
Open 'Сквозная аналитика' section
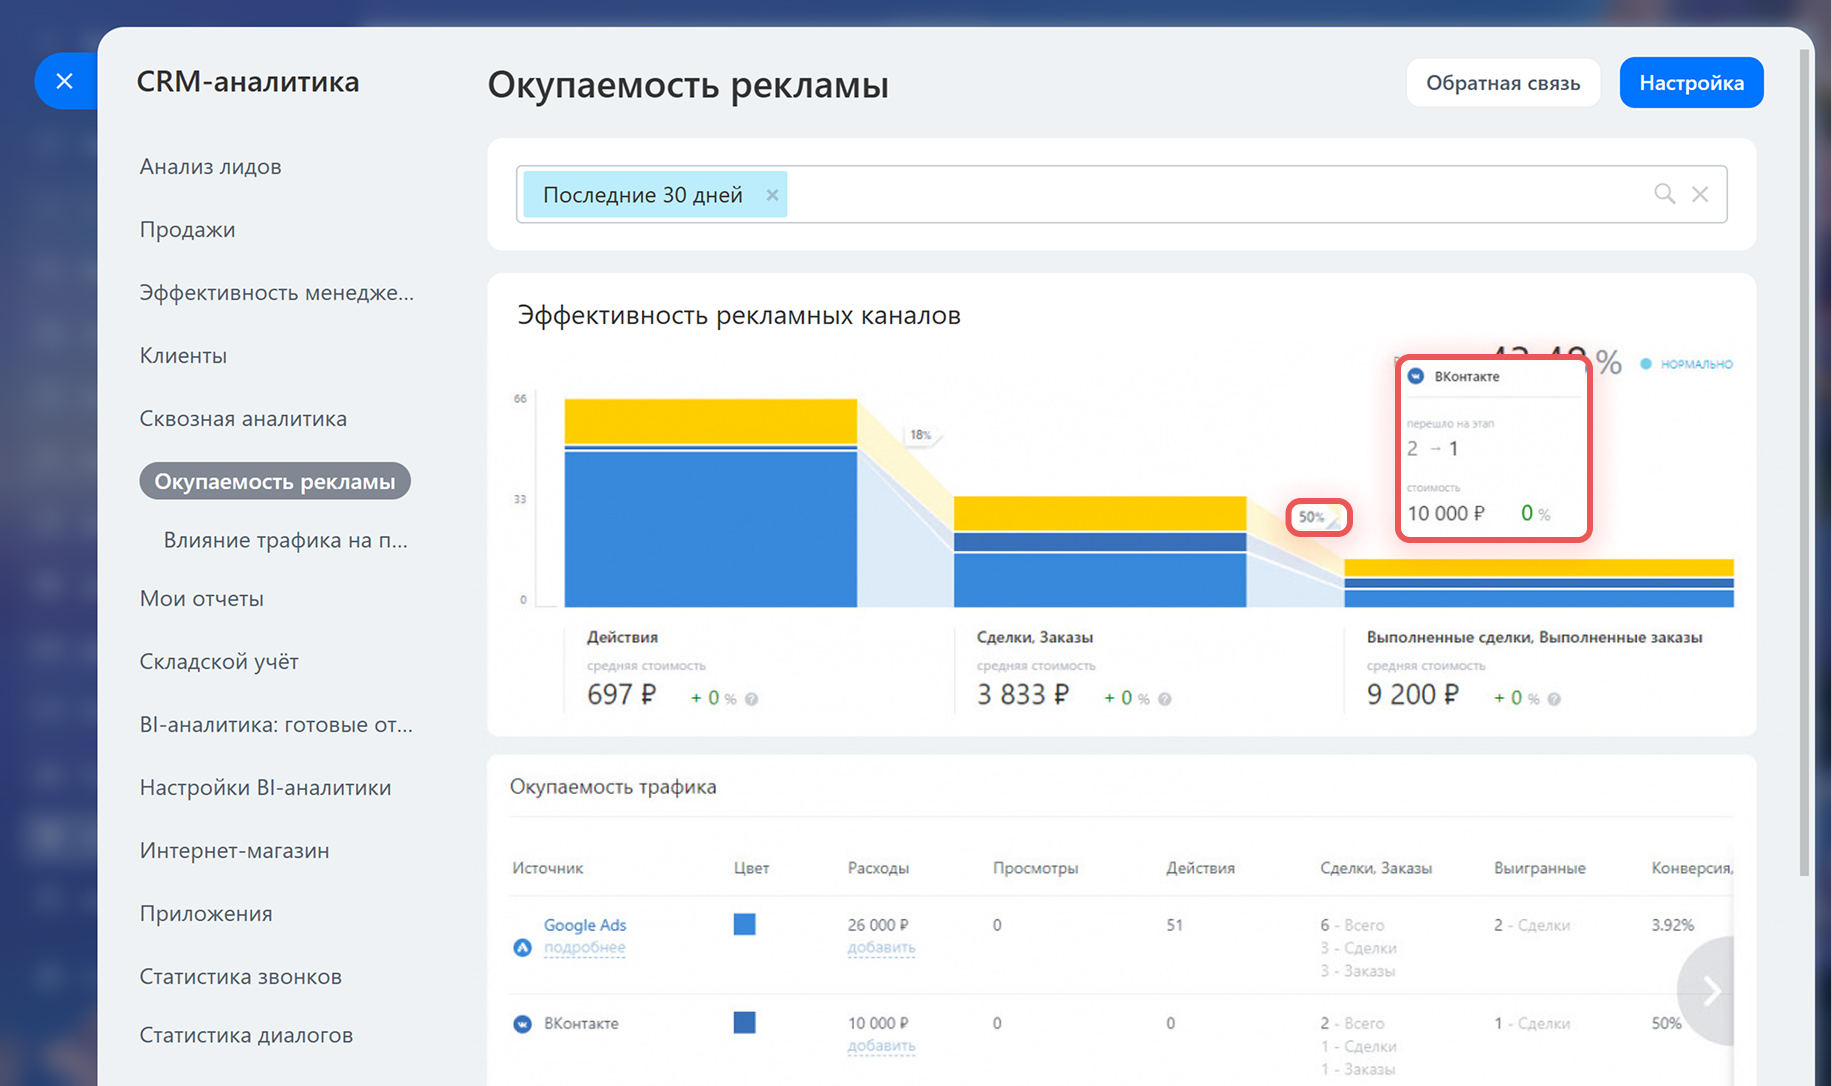click(243, 419)
